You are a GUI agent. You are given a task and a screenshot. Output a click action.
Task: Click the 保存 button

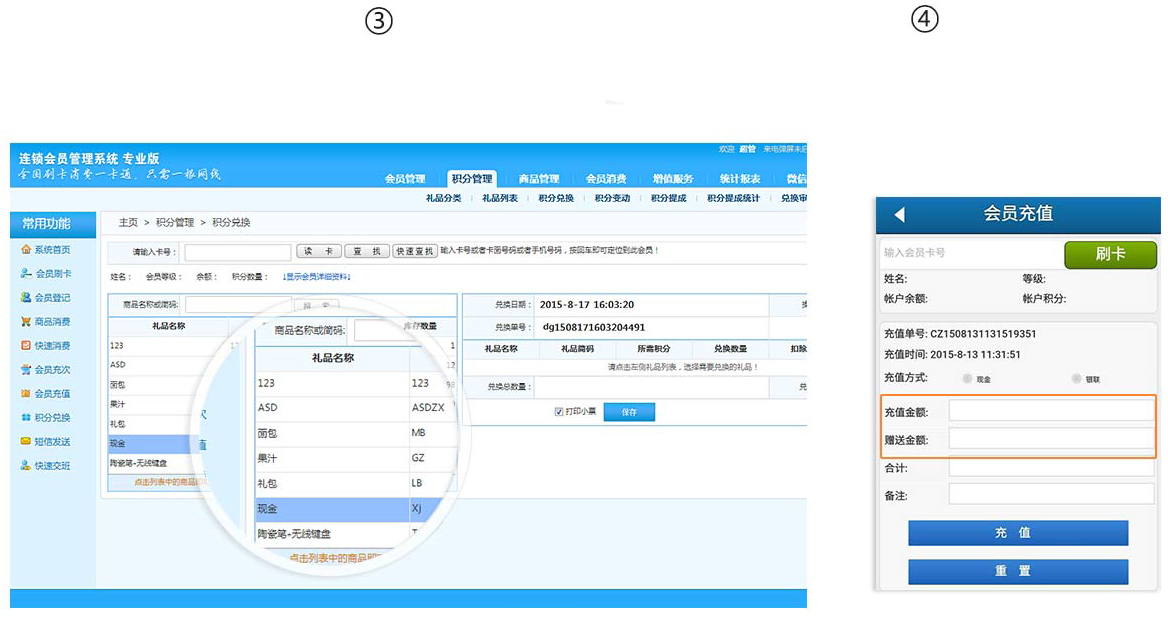(x=629, y=412)
